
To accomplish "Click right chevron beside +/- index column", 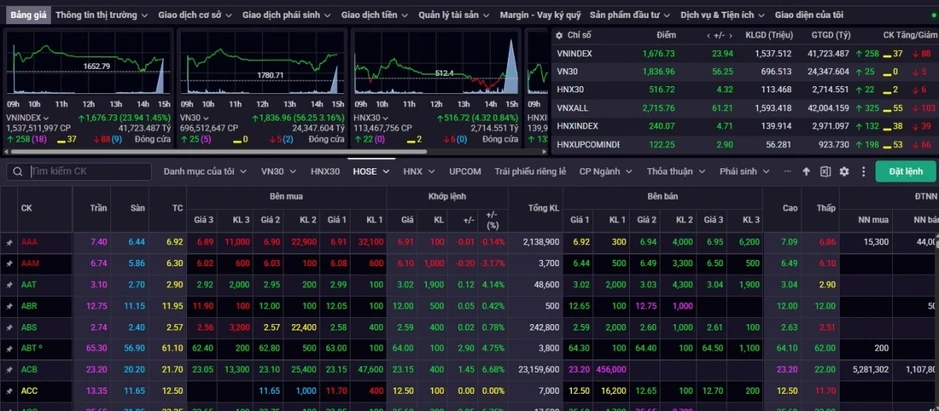I will click(731, 35).
